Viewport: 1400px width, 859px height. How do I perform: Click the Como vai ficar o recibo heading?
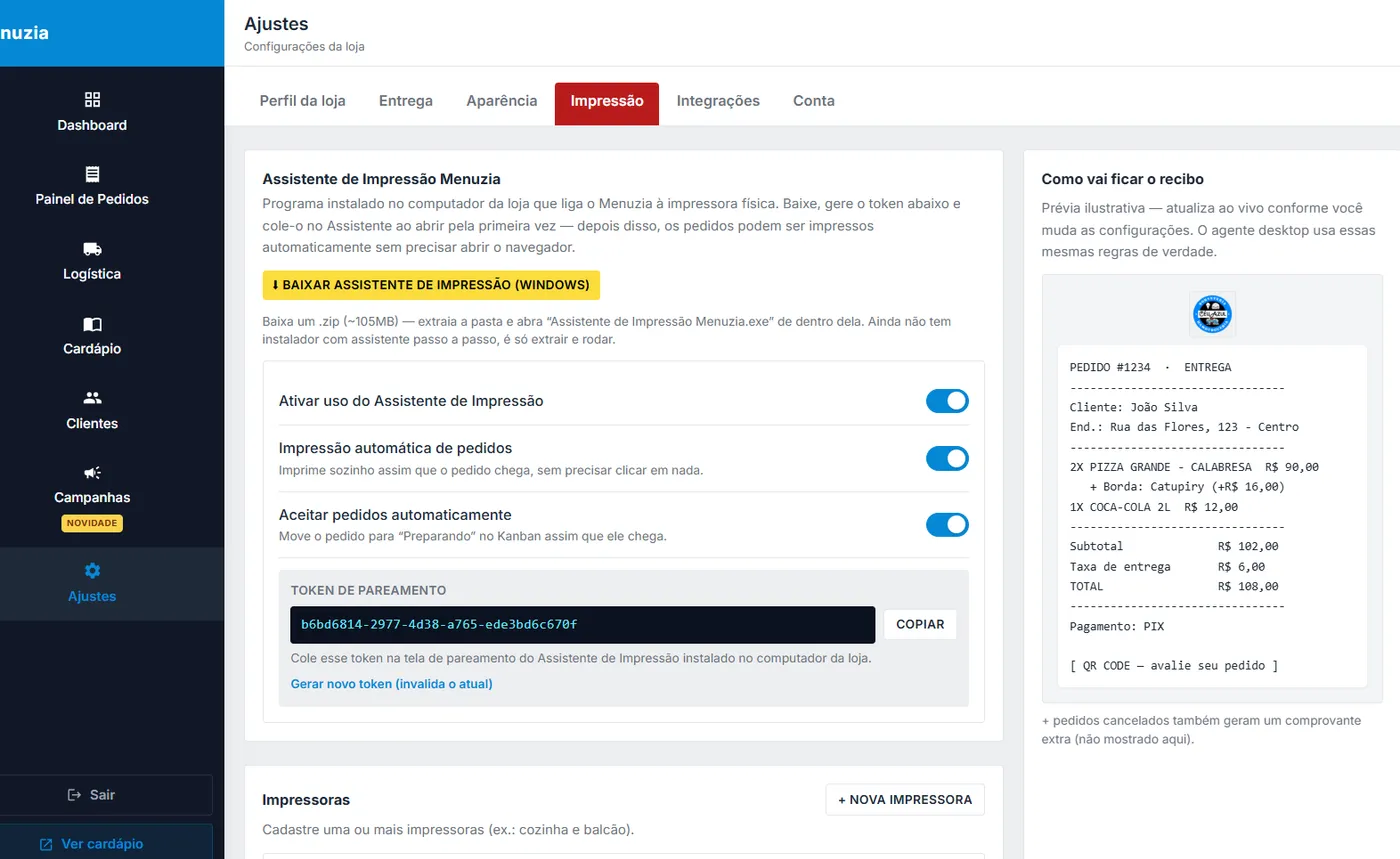(x=1122, y=179)
